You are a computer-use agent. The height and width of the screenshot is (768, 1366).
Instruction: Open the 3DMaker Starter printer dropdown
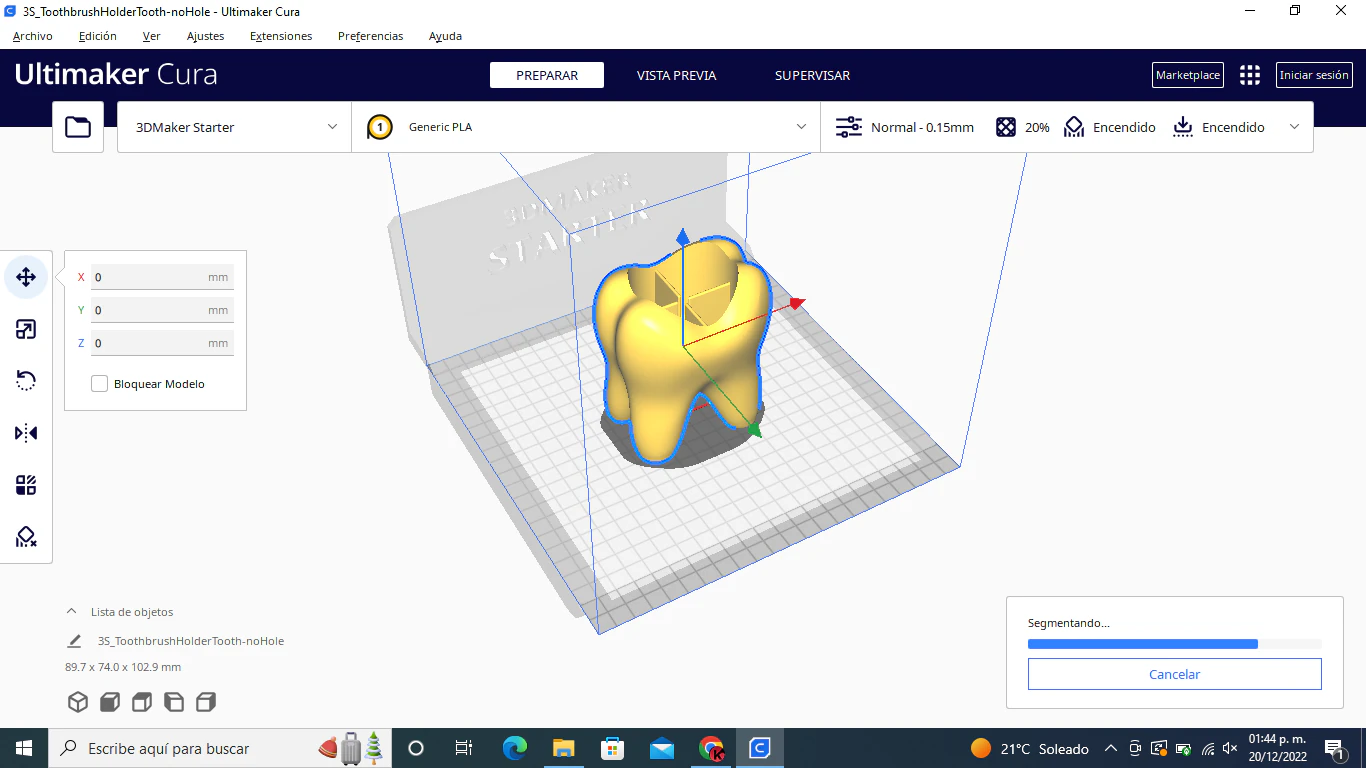[233, 127]
